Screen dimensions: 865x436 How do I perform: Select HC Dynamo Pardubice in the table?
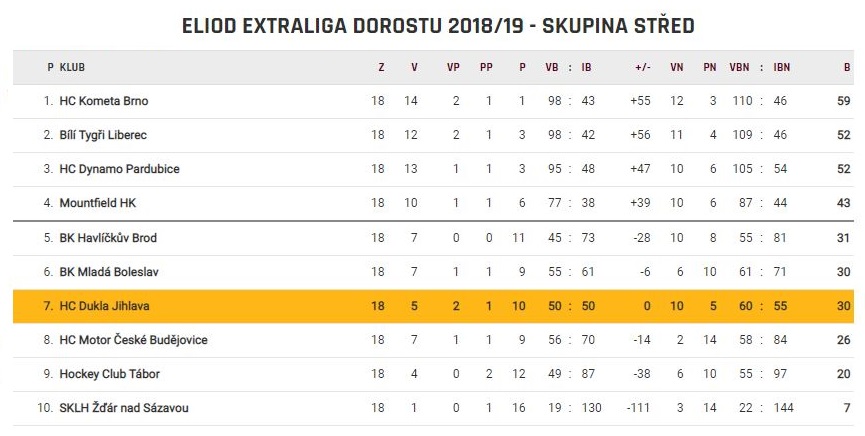click(x=120, y=169)
